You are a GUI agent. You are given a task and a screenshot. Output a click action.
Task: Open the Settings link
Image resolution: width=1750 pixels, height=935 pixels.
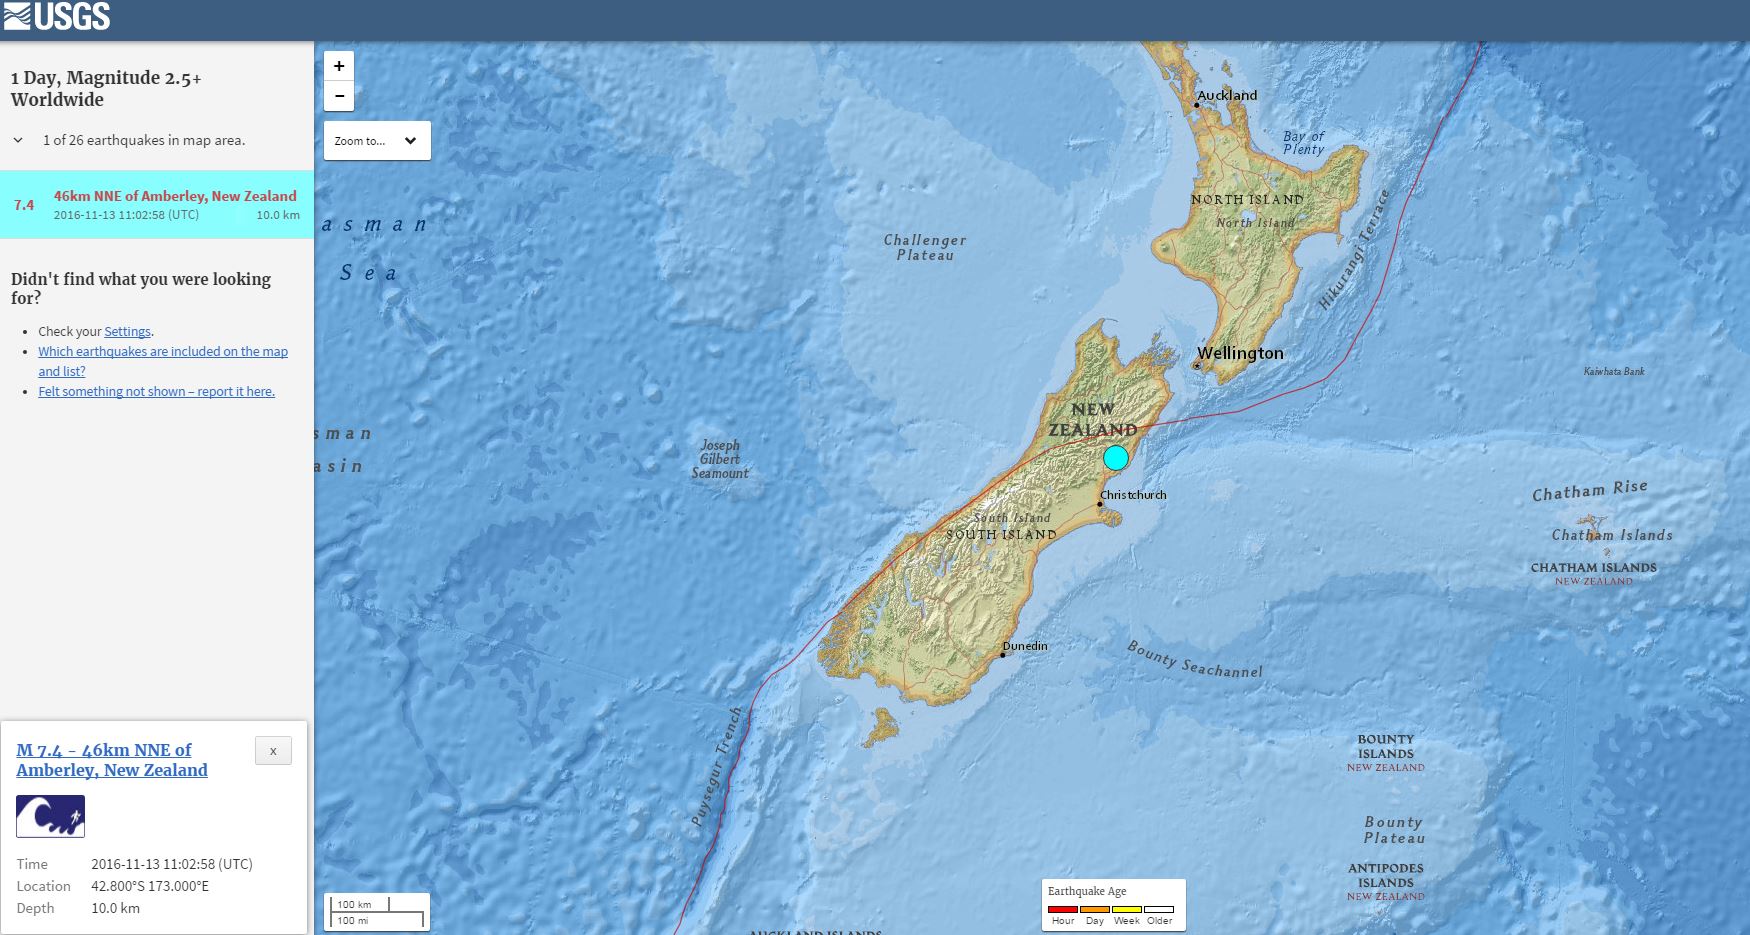point(127,332)
